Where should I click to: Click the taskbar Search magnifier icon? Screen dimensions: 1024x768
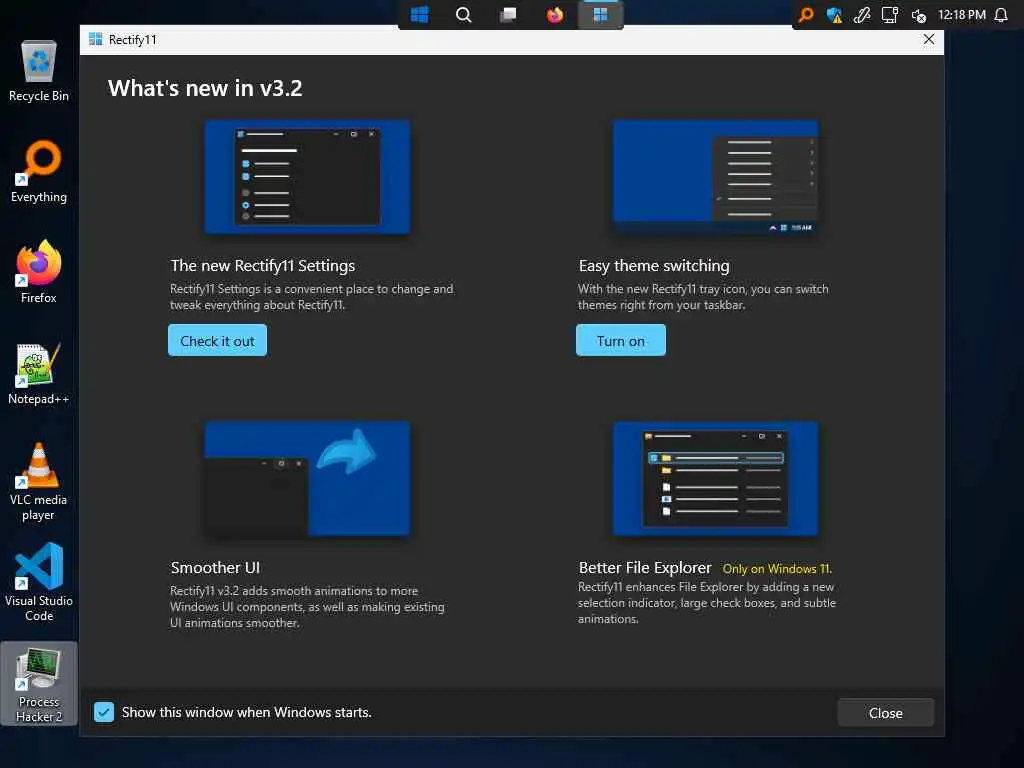click(x=464, y=14)
